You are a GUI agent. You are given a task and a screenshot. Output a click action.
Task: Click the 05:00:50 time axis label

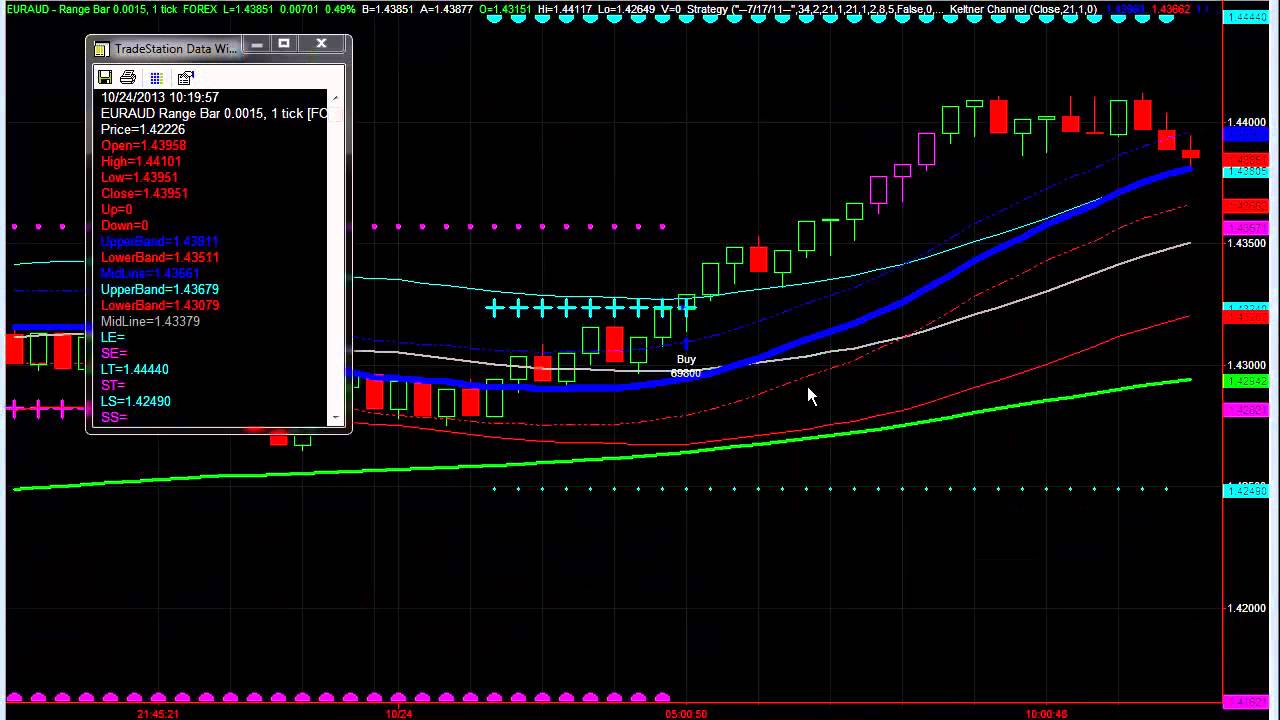(x=686, y=714)
